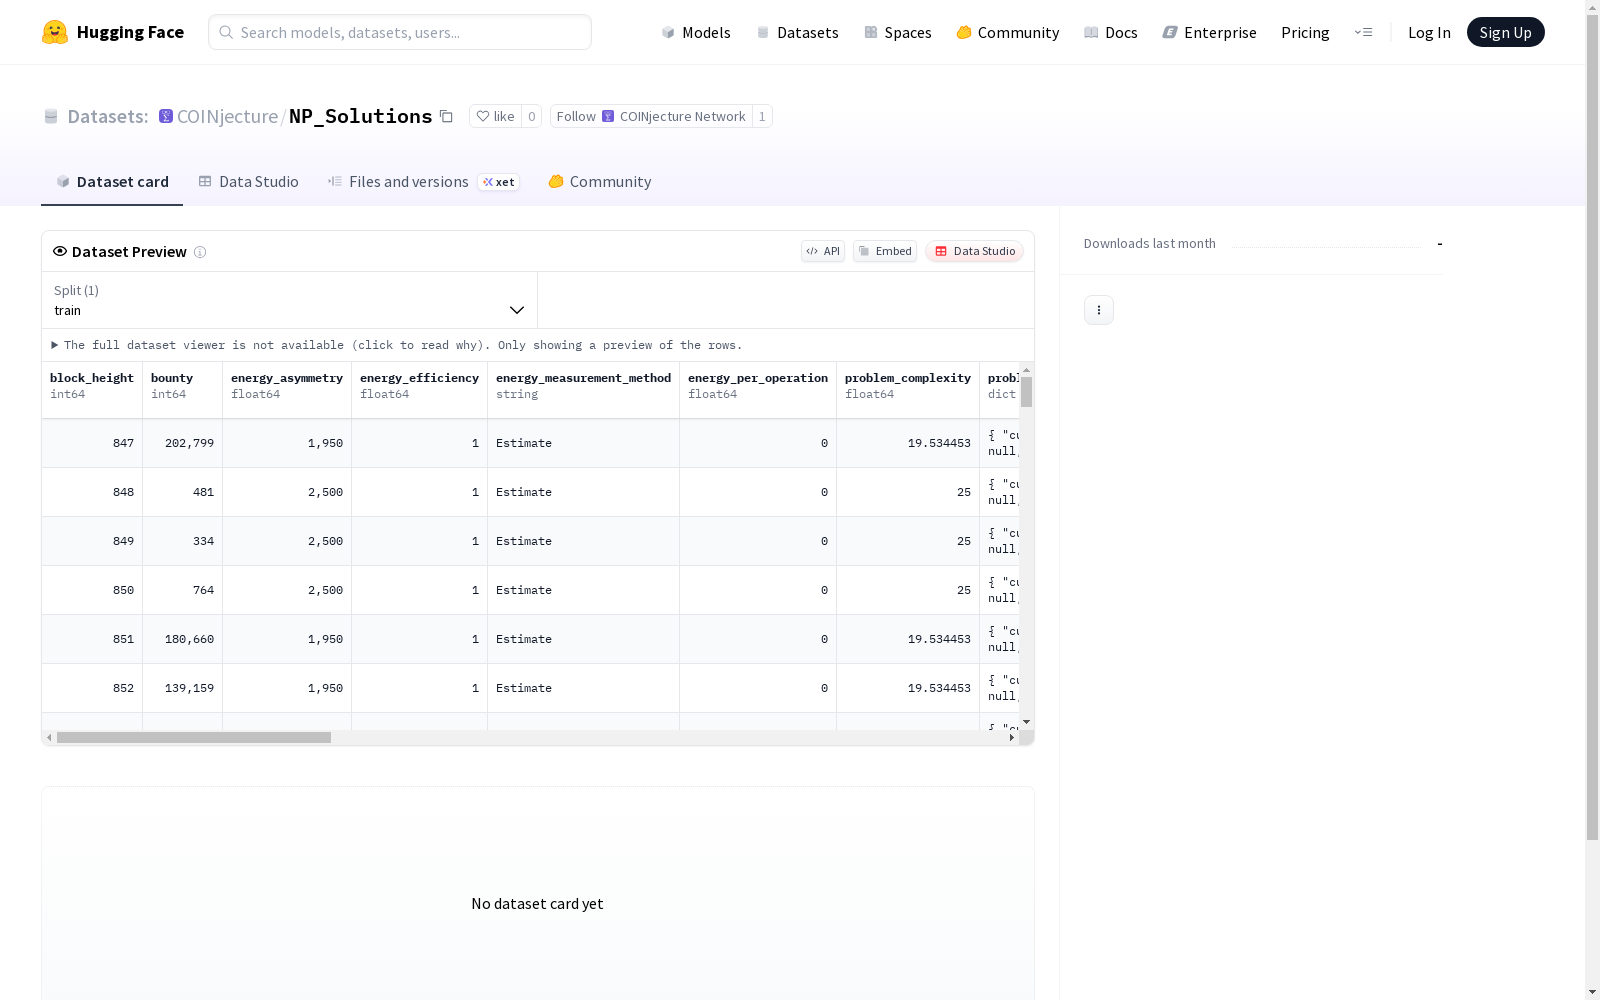The image size is (1600, 1000).
Task: Select block height cell 852
Action: pyautogui.click(x=92, y=688)
